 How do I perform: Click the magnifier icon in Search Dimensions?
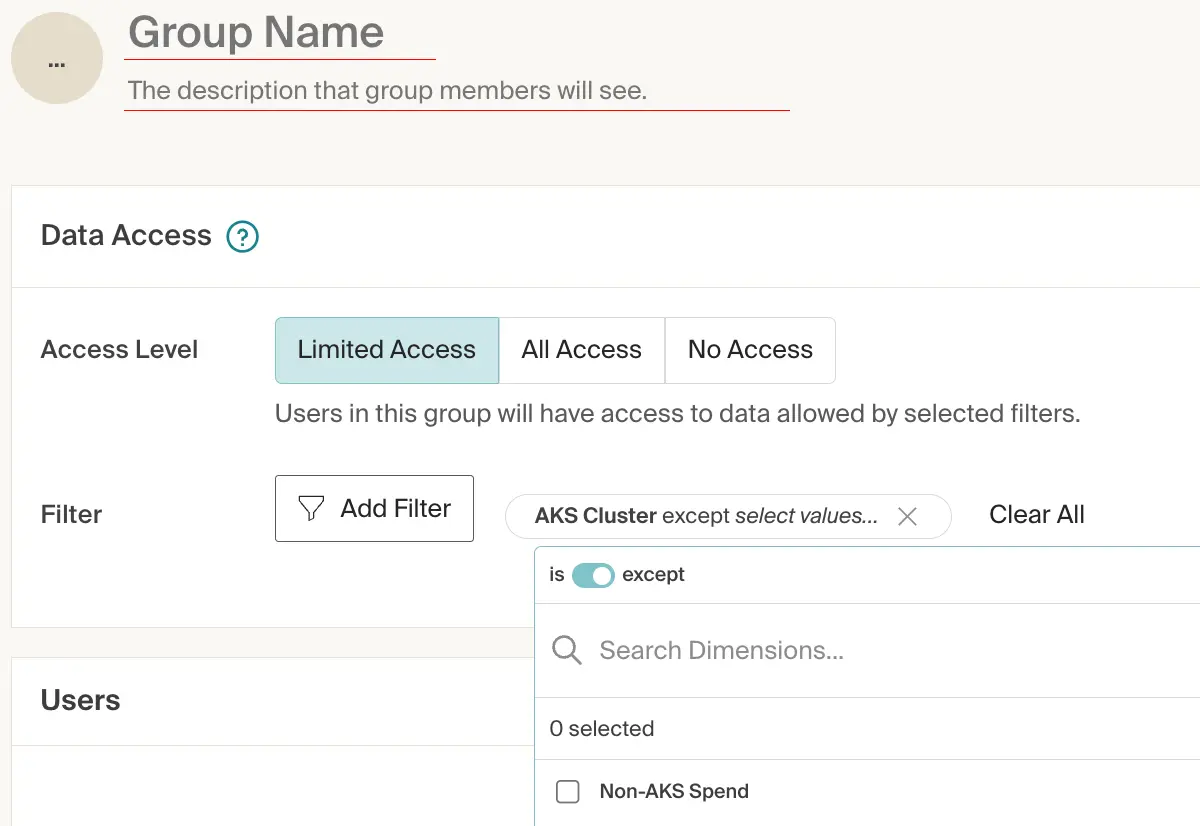[567, 651]
